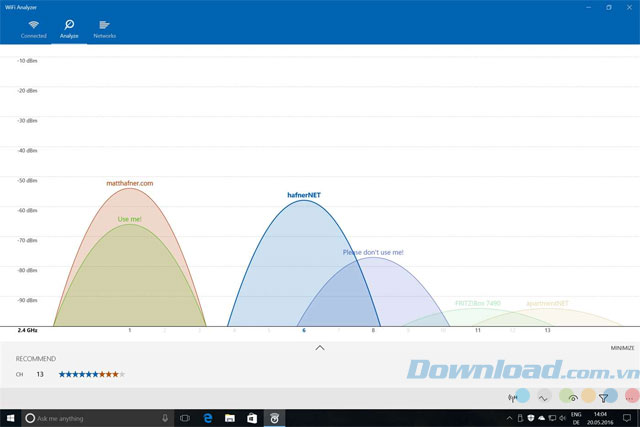Select the 'Use me!' network label

coord(129,219)
